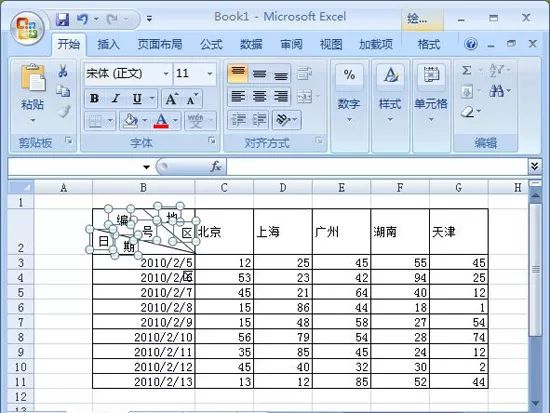This screenshot has width=550, height=413.
Task: Increase font size with large A icon
Action: pyautogui.click(x=172, y=99)
